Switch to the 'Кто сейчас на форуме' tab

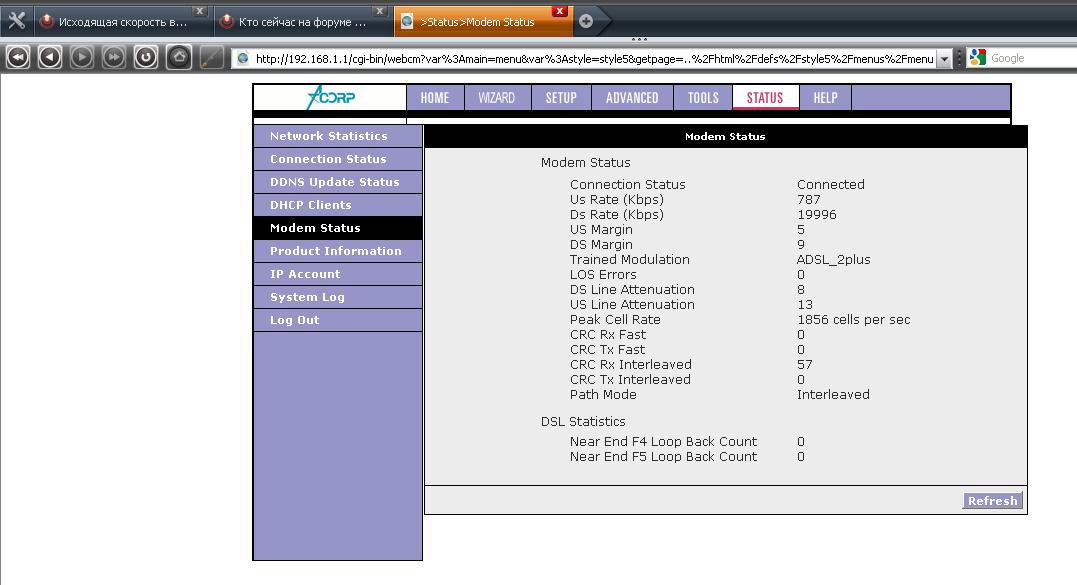302,22
